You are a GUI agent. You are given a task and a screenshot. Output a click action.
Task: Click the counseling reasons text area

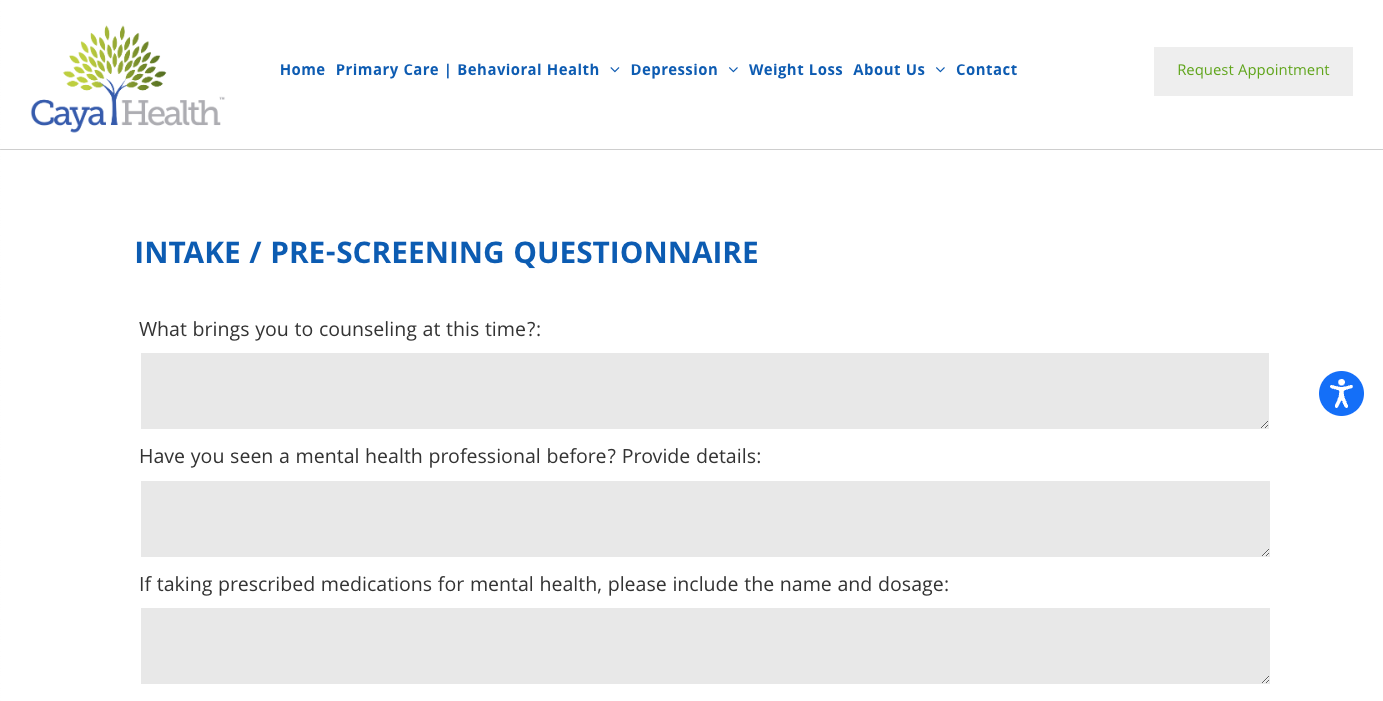point(704,390)
